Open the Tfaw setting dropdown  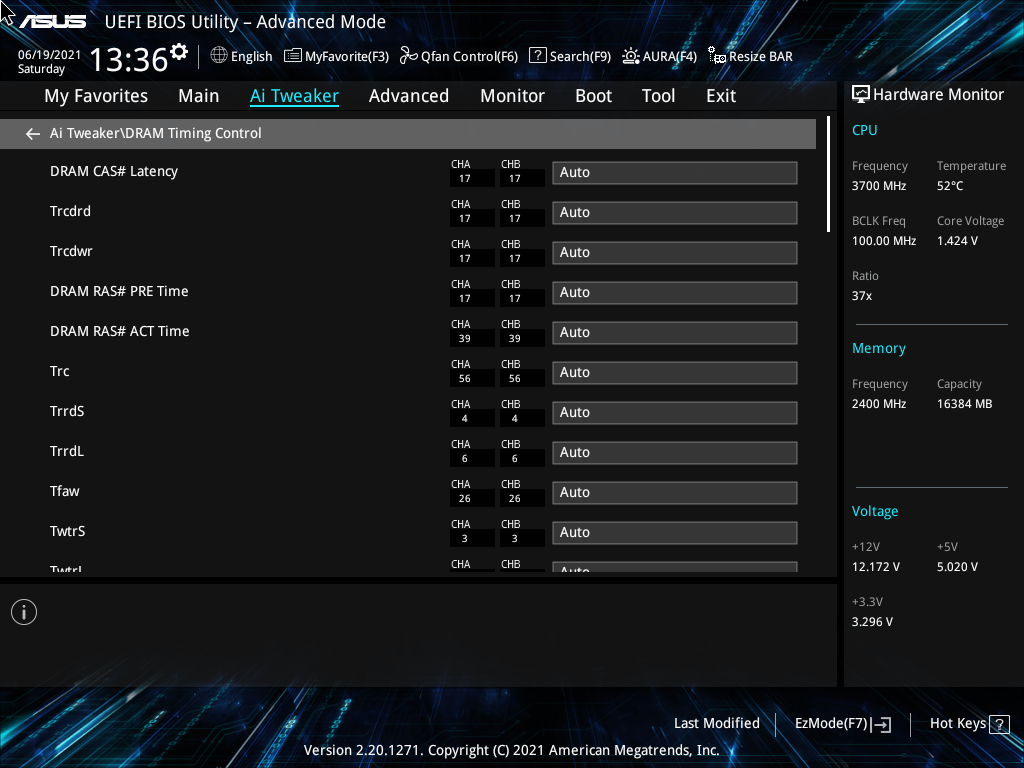click(674, 492)
